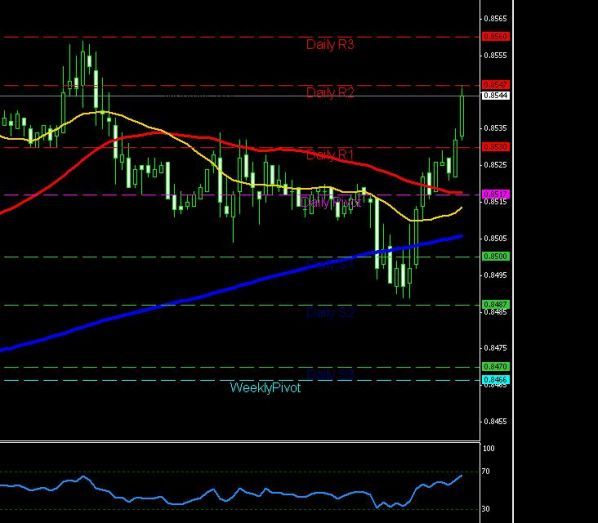Click the 0.8475 price axis label
Screen dimensions: 598x523
[x=495, y=348]
